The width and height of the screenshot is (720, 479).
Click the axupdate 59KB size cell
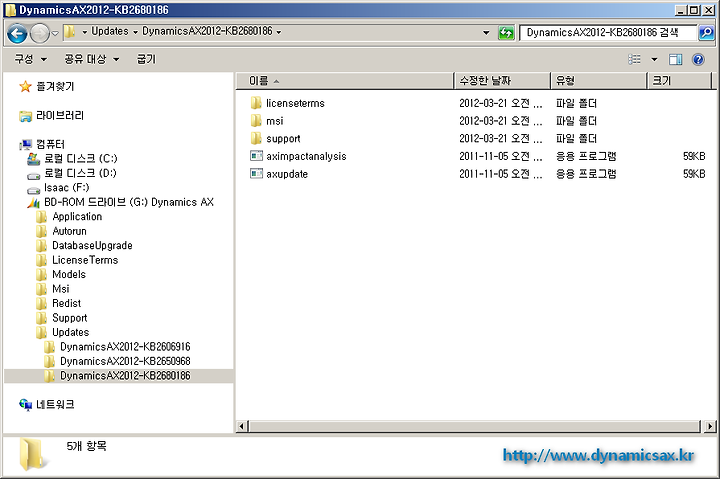tap(694, 174)
